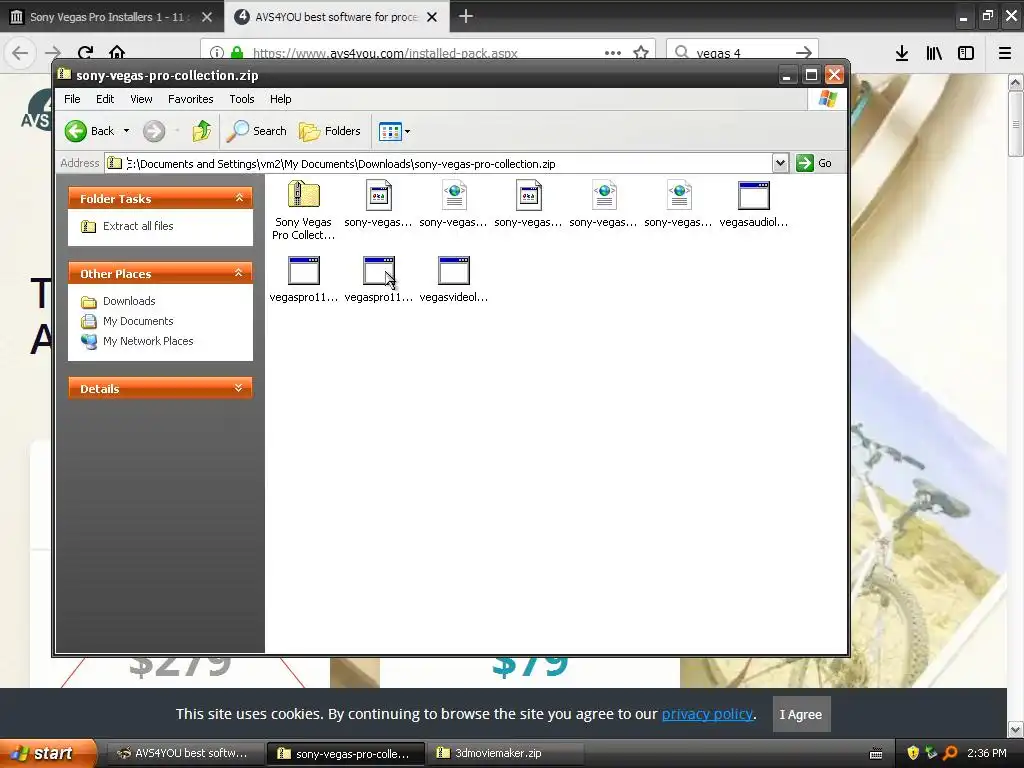Click the Go button
The image size is (1024, 768).
(x=814, y=163)
